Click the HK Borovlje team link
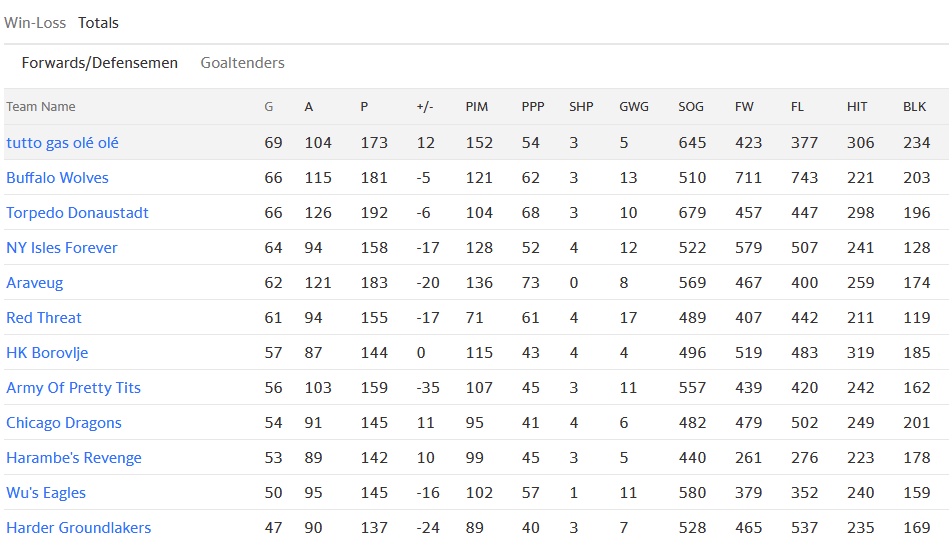 (x=47, y=353)
